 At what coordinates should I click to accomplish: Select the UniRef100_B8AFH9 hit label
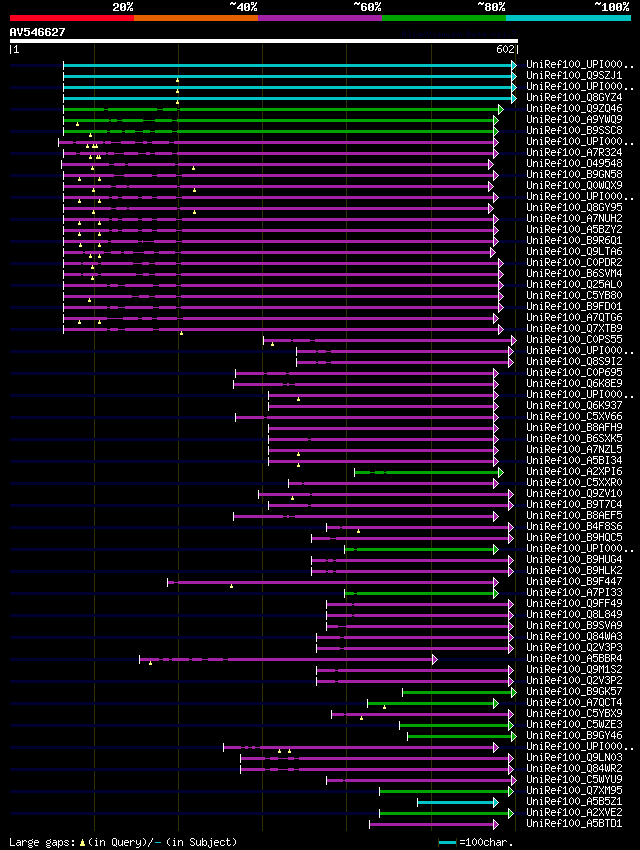[574, 428]
